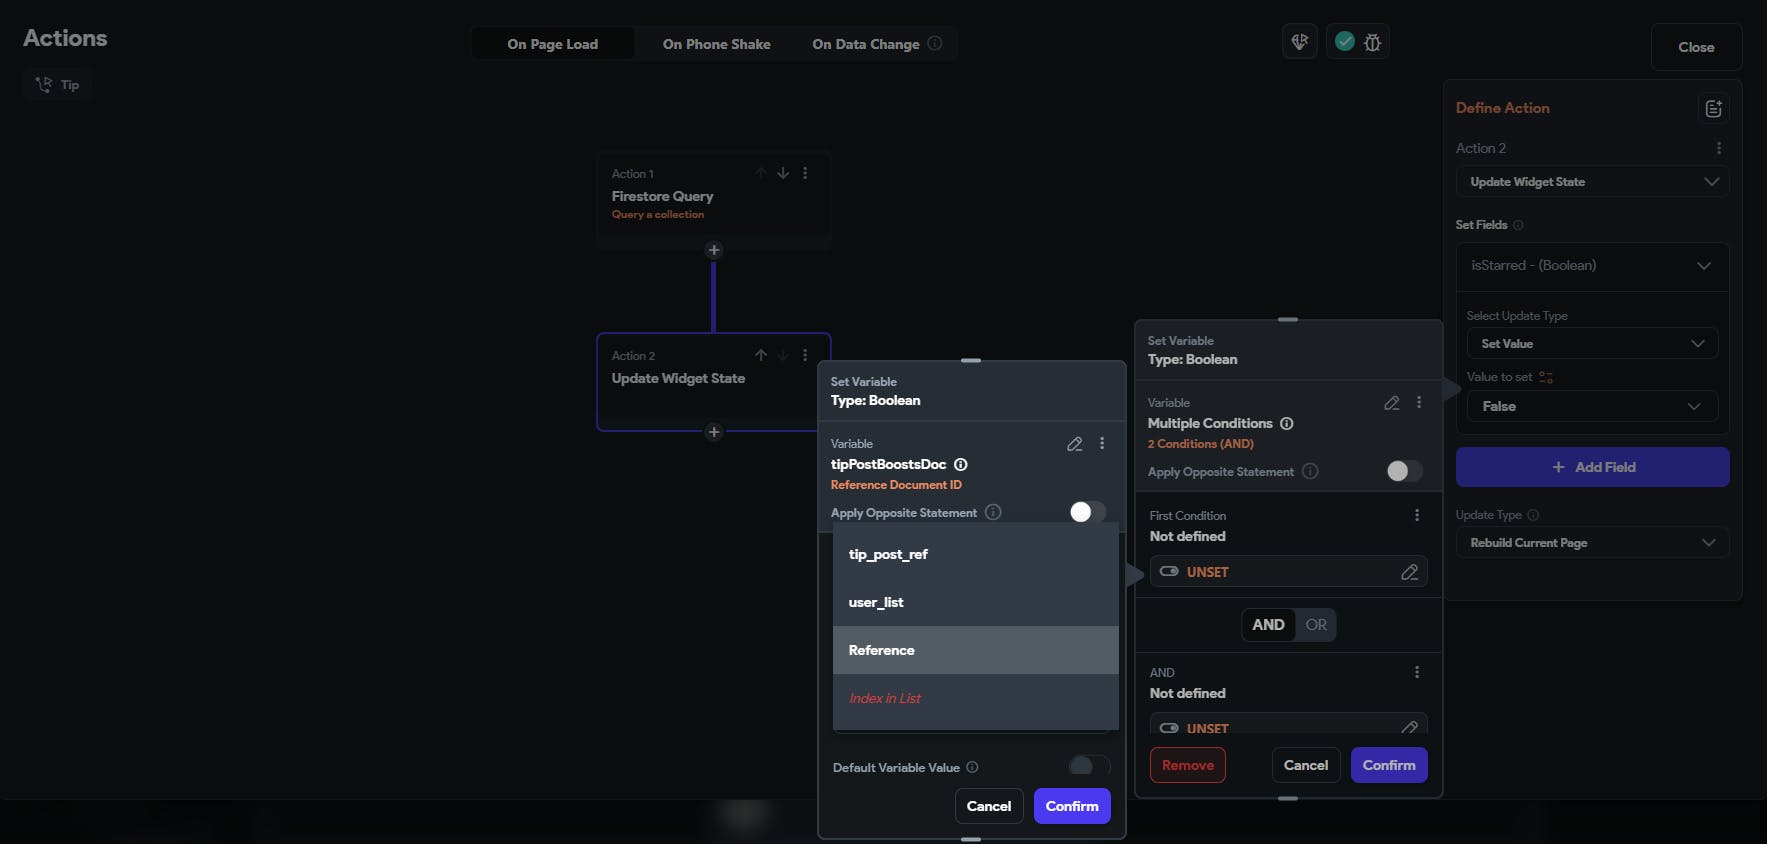Close the Actions editor

point(1696,47)
